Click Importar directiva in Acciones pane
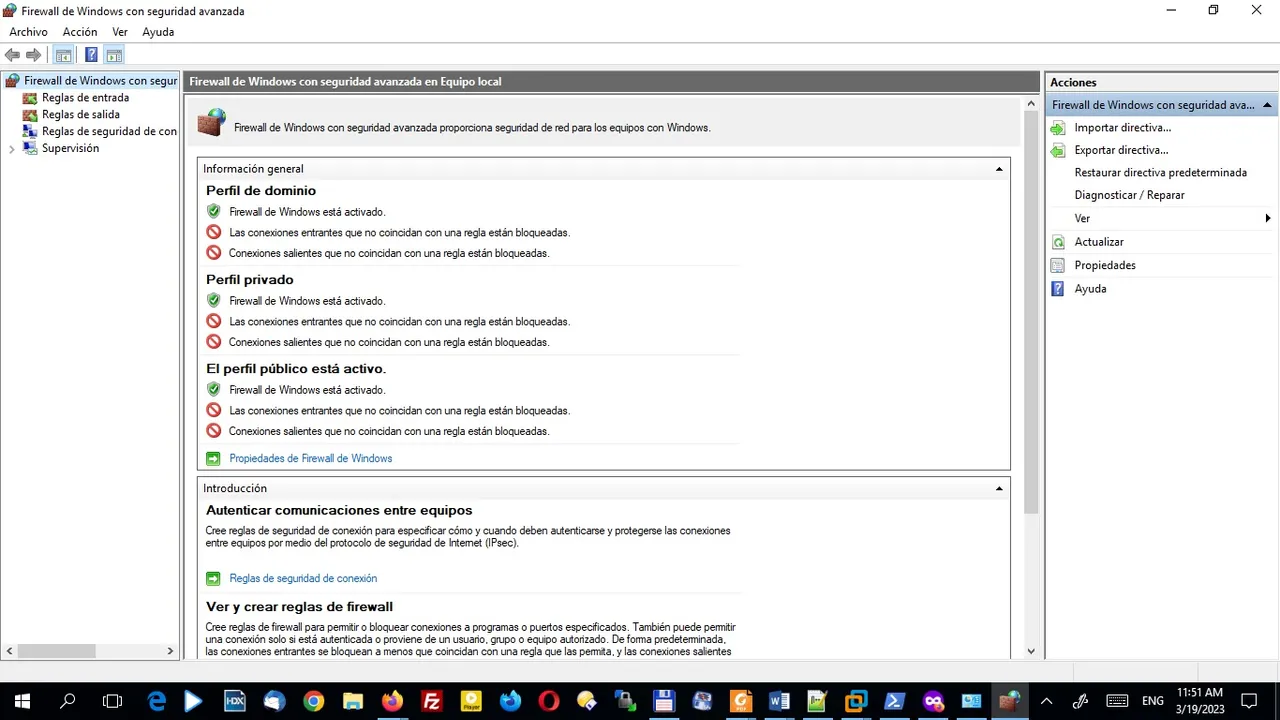Viewport: 1280px width, 720px height. click(1122, 128)
